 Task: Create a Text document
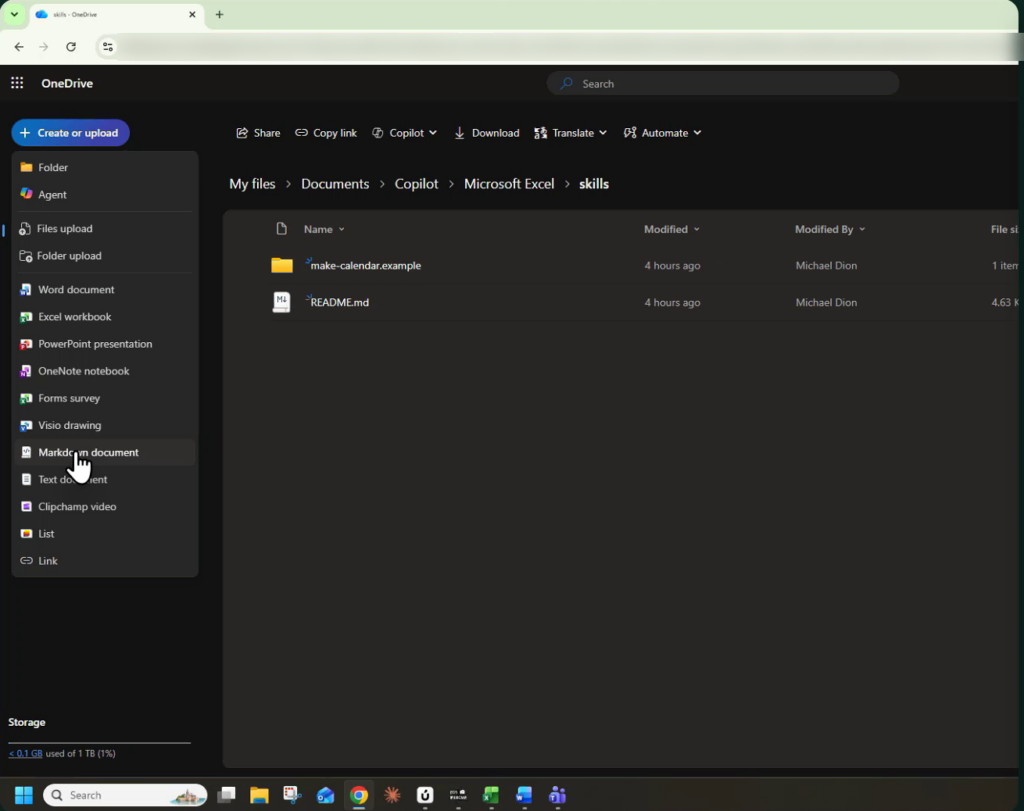tap(104, 479)
